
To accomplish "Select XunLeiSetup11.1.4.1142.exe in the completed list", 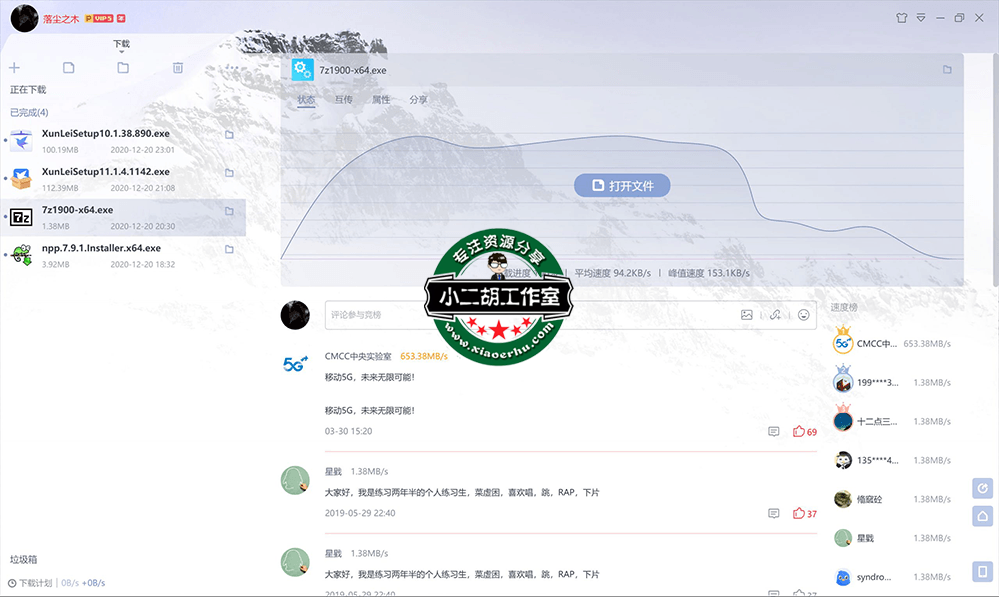I will 105,172.
